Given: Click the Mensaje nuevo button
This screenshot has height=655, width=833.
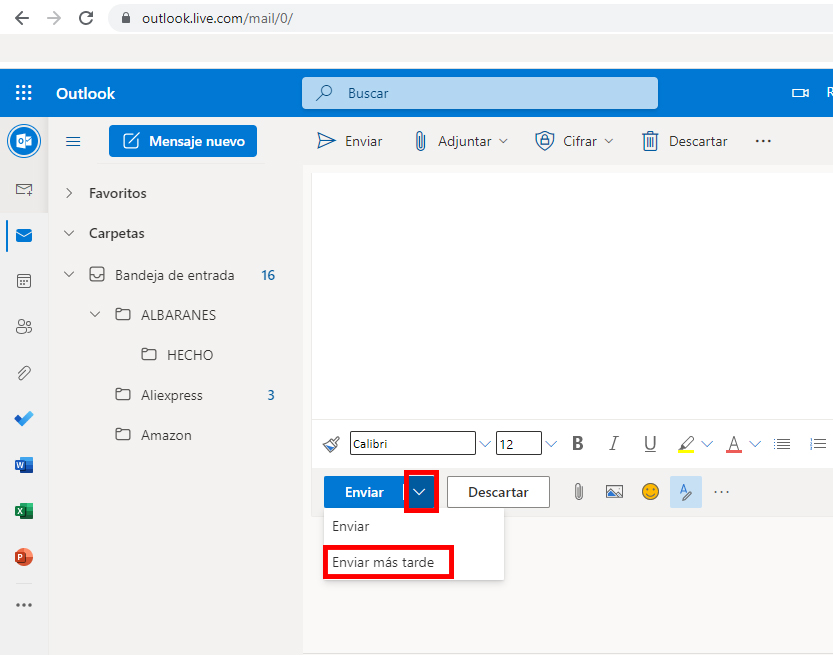Looking at the screenshot, I should click(182, 141).
